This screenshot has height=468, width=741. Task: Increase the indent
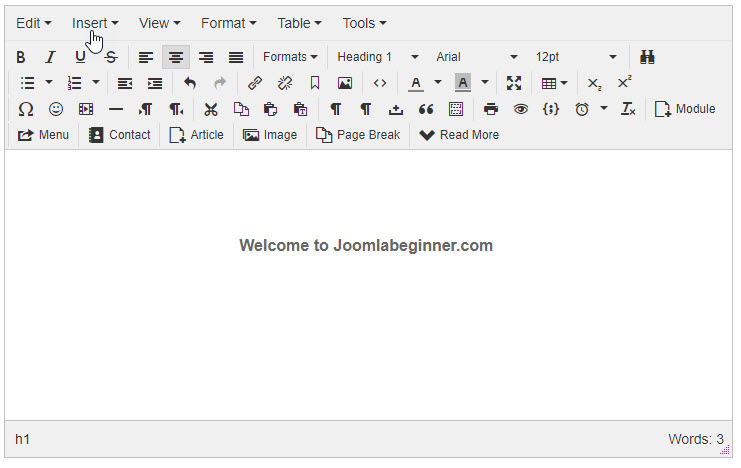pyautogui.click(x=155, y=83)
